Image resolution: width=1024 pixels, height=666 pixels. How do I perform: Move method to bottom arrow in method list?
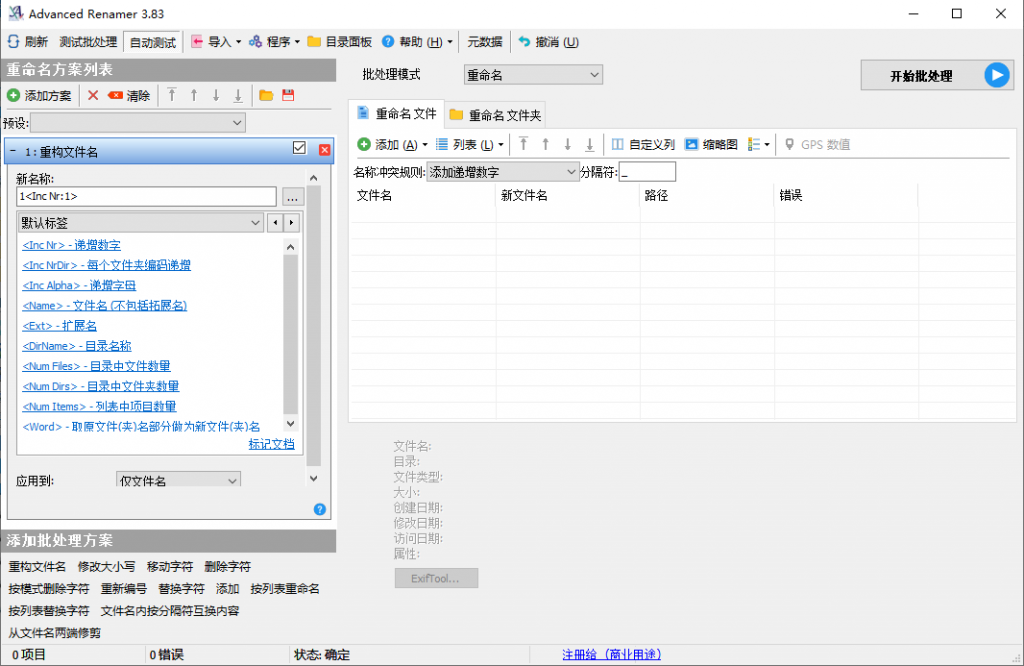238,95
